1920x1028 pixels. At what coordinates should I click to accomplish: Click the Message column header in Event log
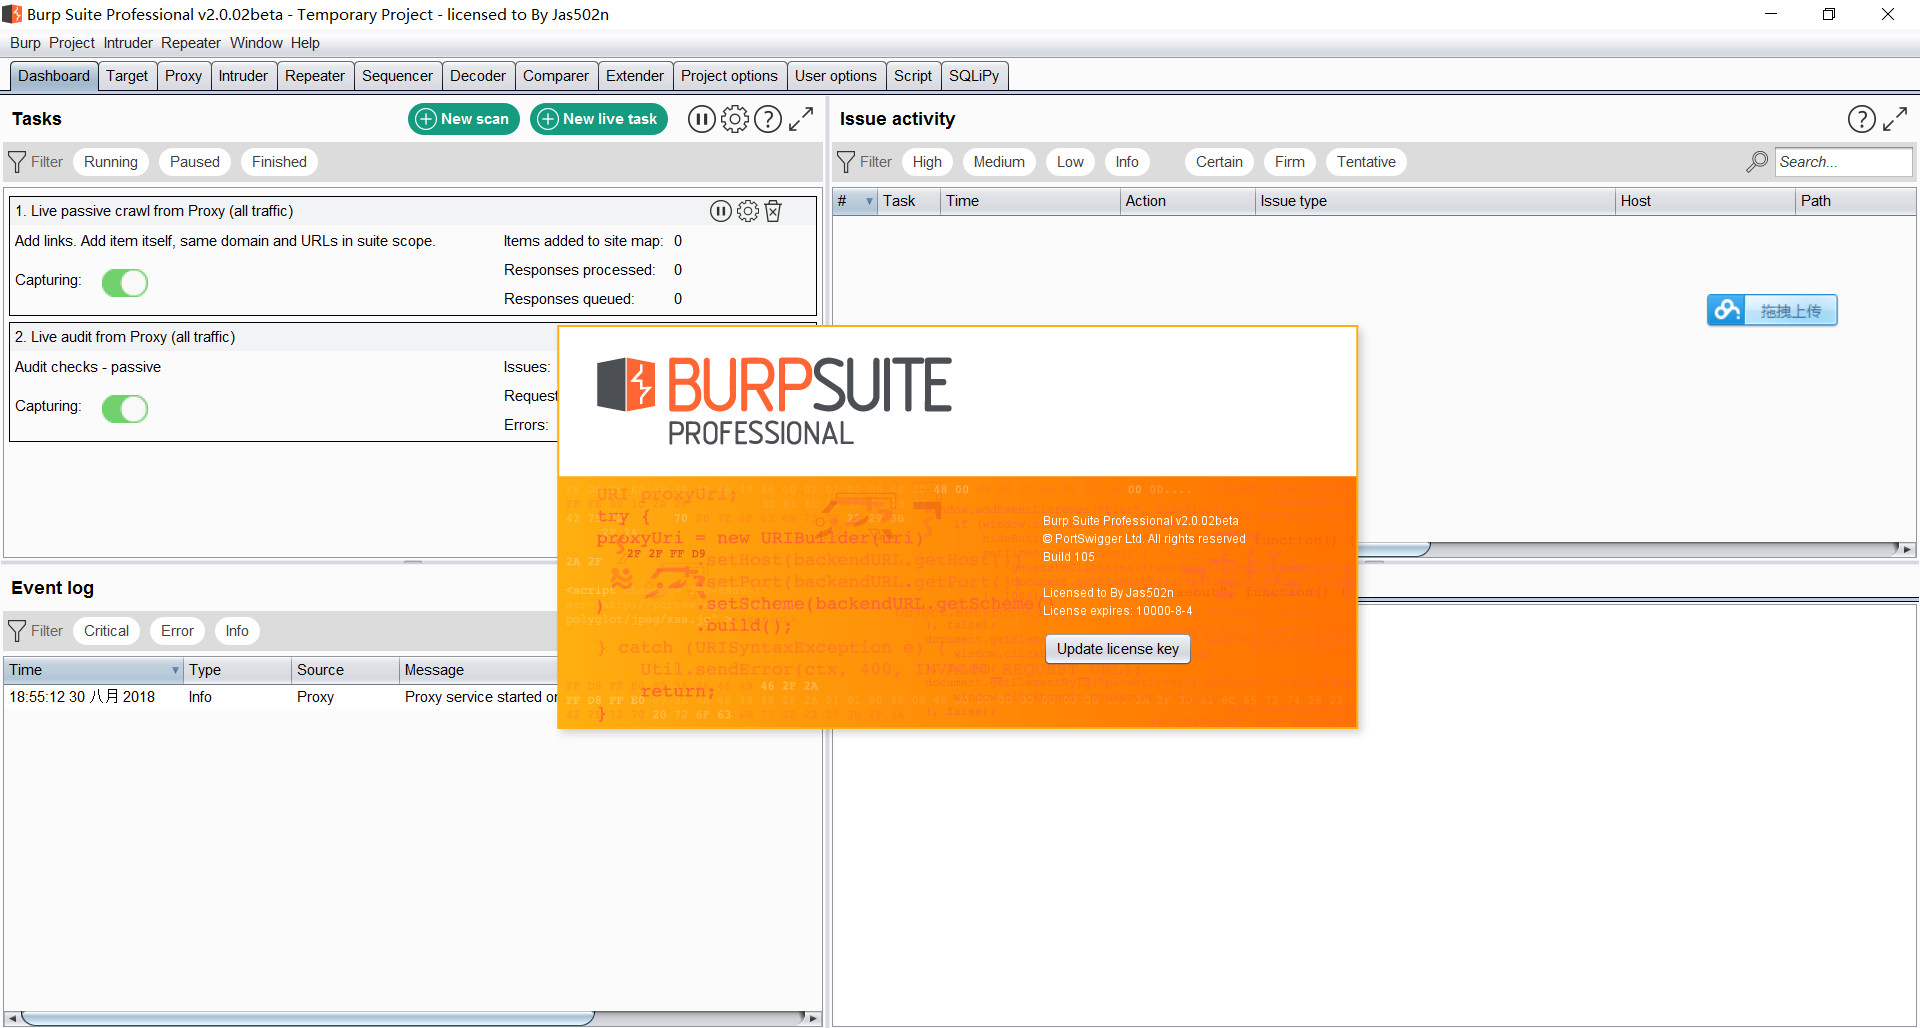tap(479, 670)
